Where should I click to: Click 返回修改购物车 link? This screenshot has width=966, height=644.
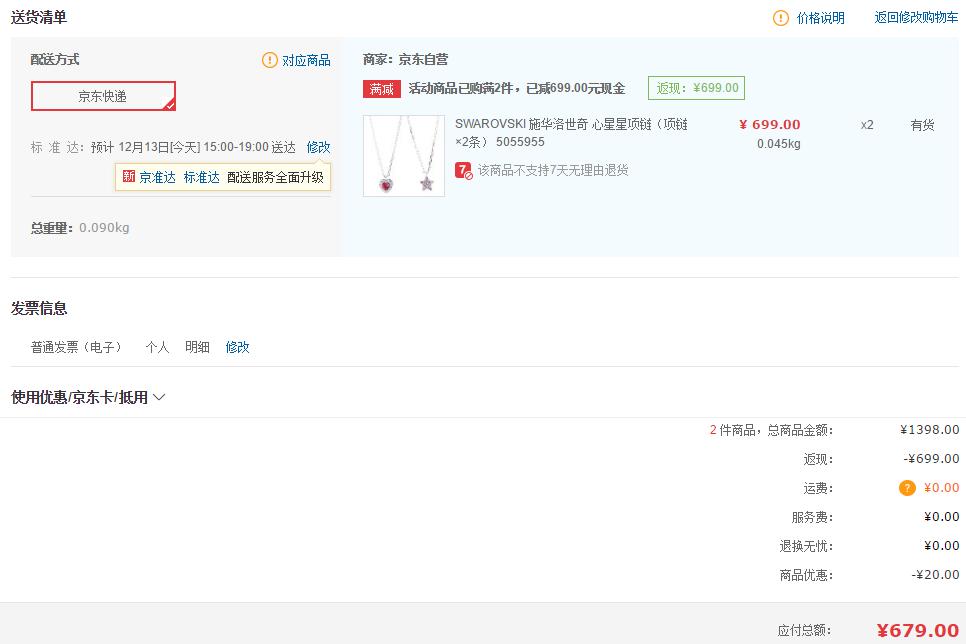click(916, 17)
